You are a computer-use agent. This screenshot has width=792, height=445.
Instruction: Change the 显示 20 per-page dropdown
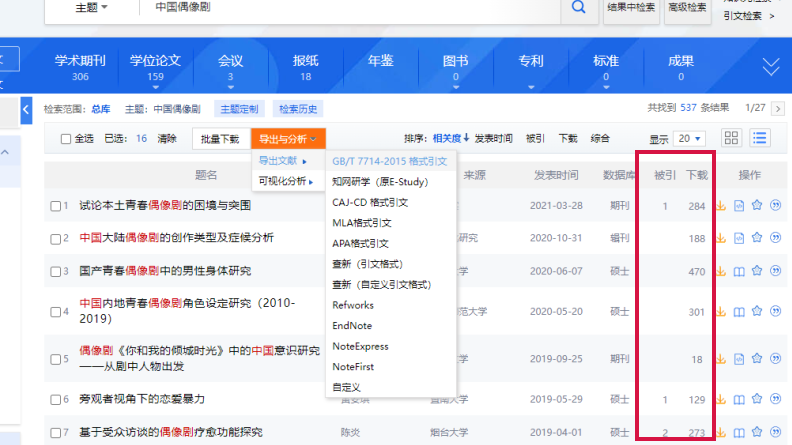pyautogui.click(x=689, y=138)
